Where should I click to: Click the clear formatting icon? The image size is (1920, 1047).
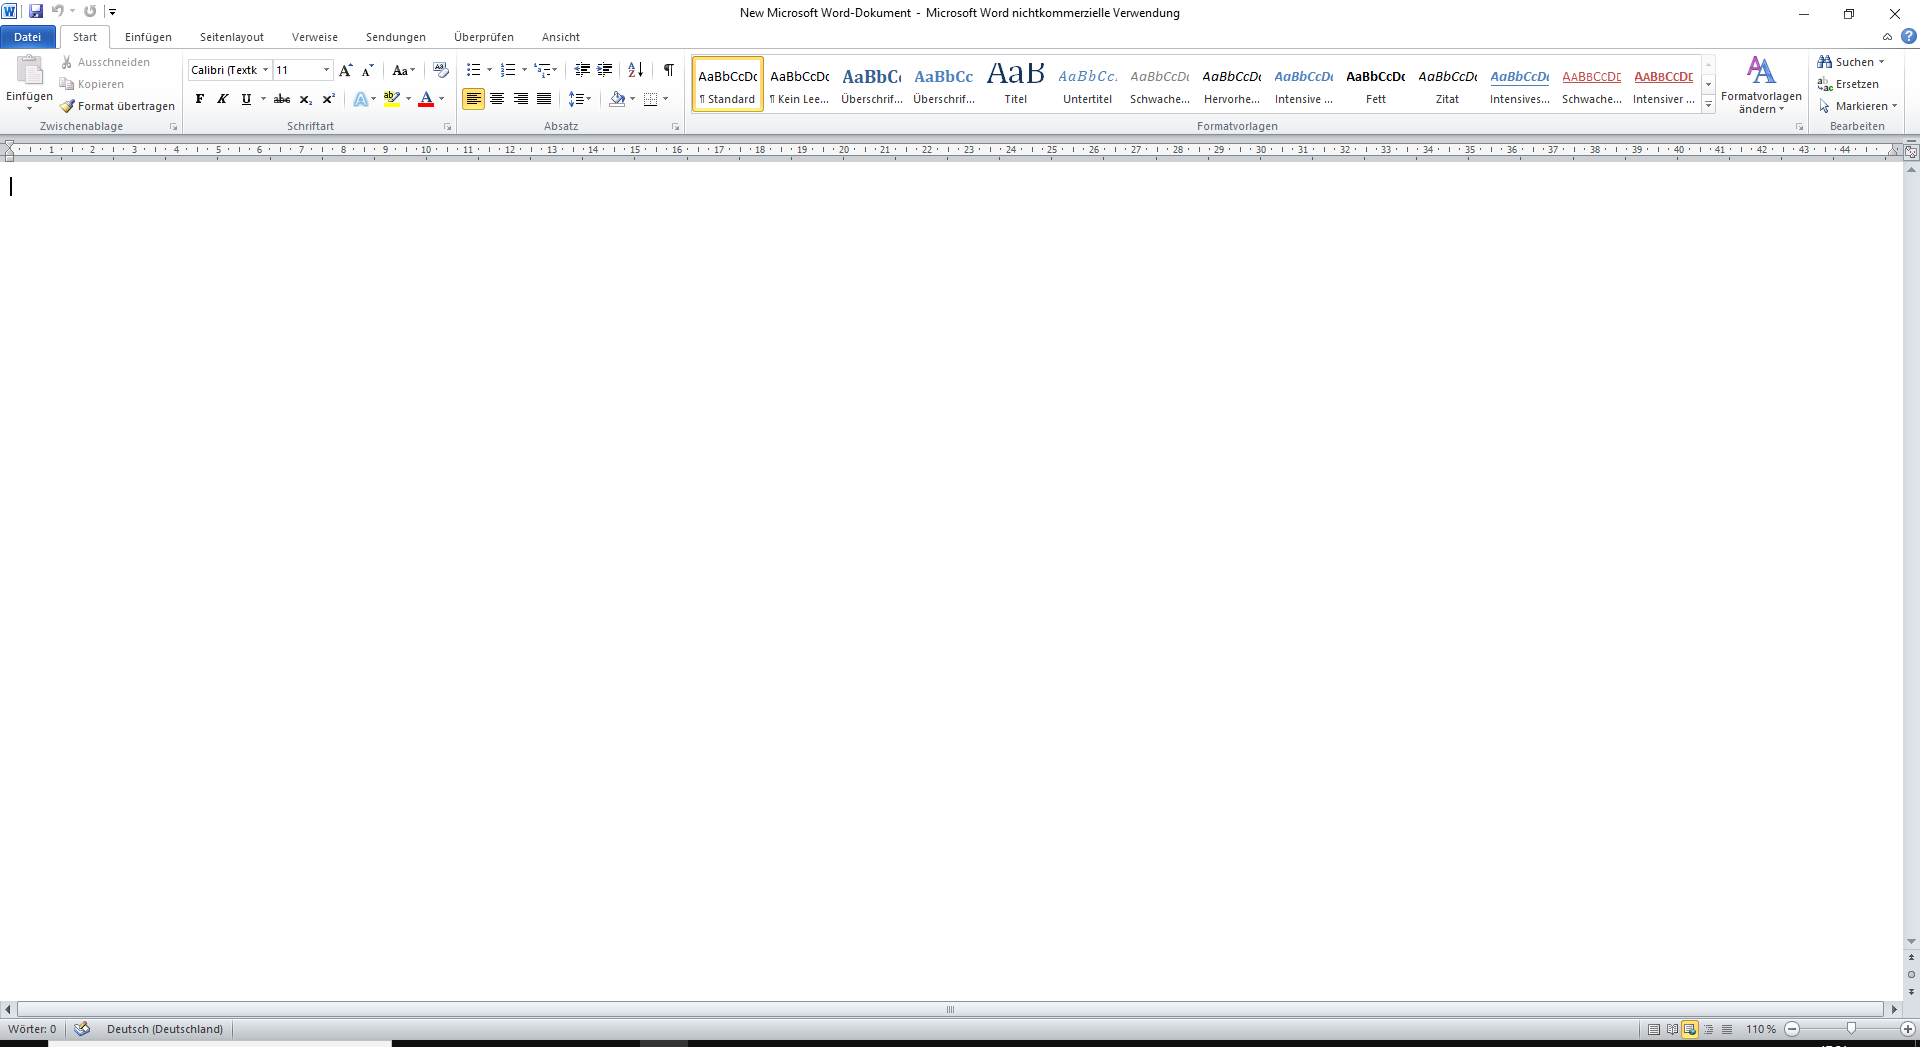[x=441, y=70]
